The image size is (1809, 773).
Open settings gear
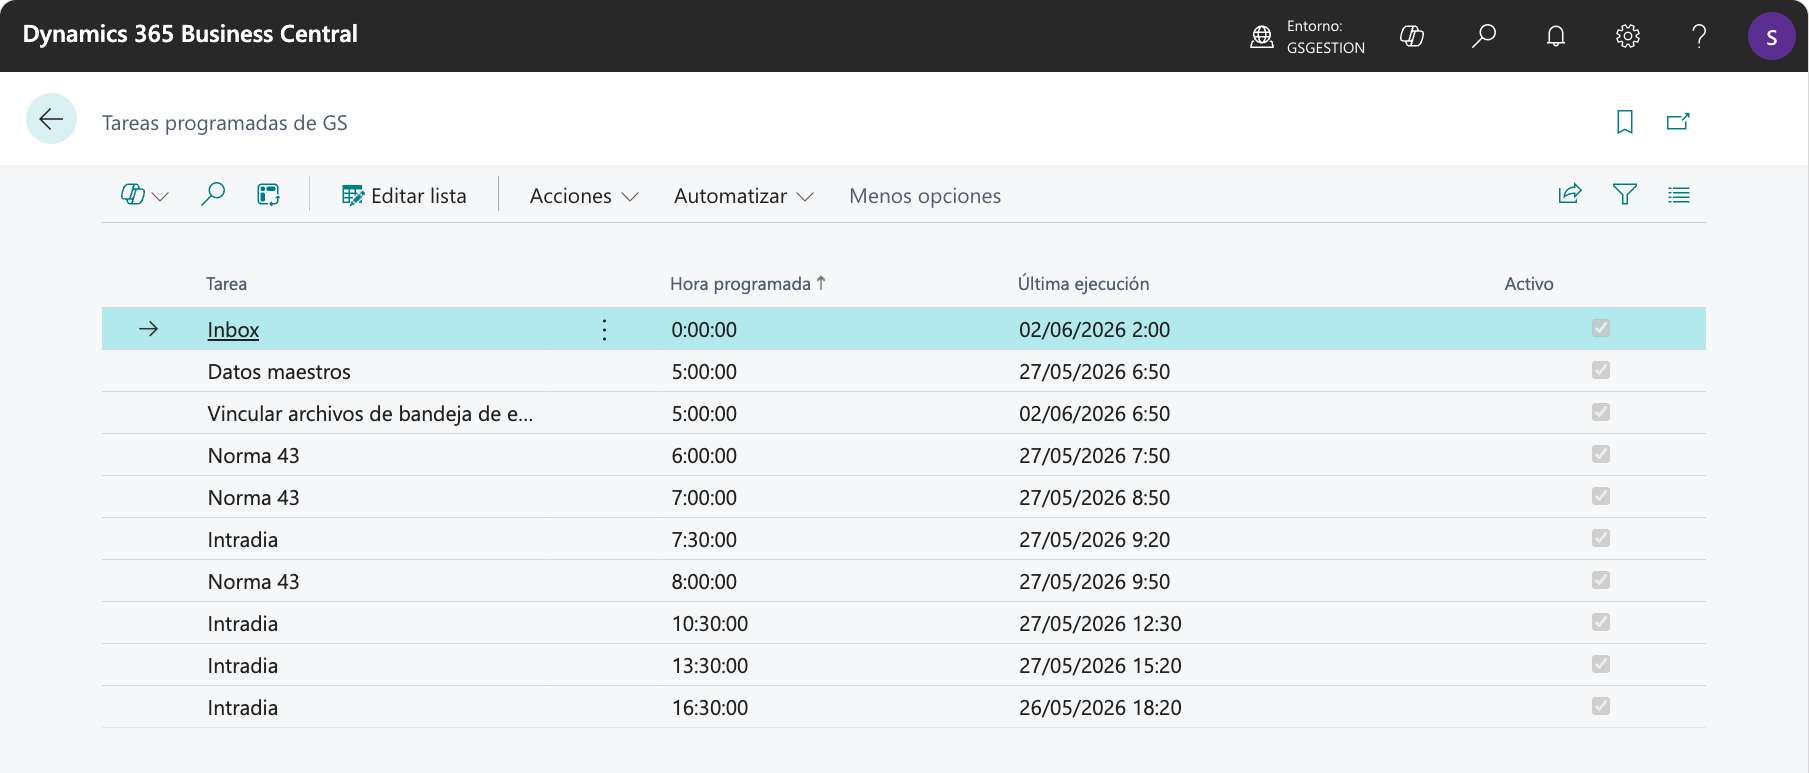point(1628,36)
